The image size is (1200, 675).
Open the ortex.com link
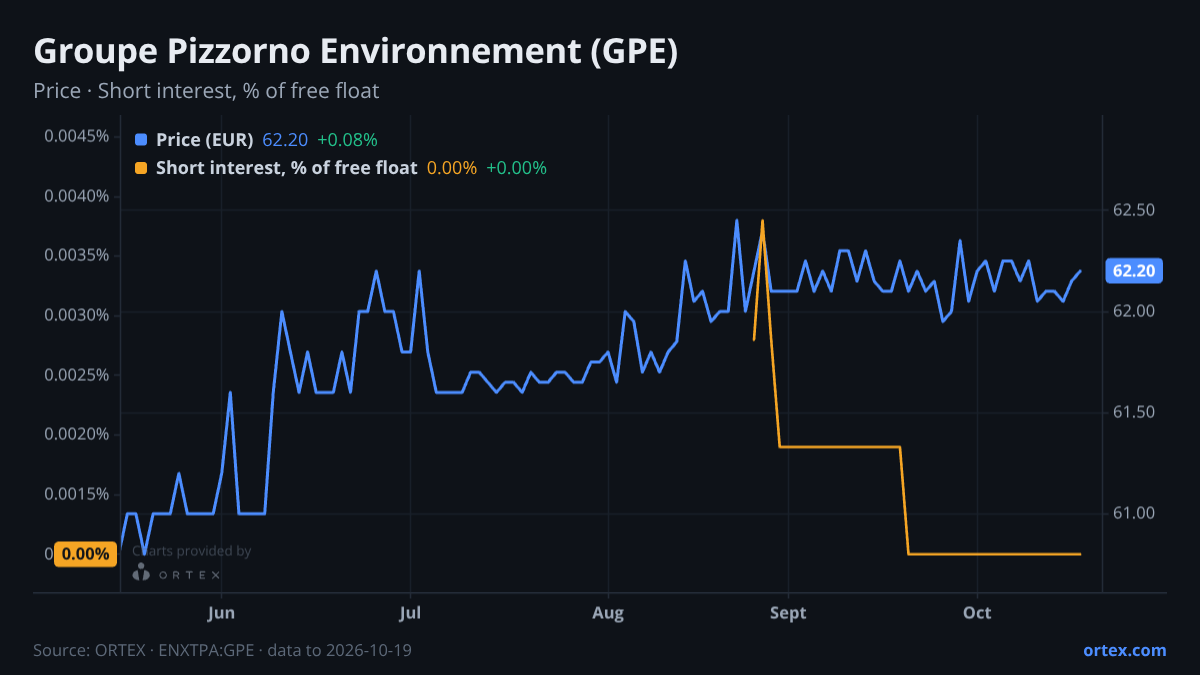[x=1124, y=650]
